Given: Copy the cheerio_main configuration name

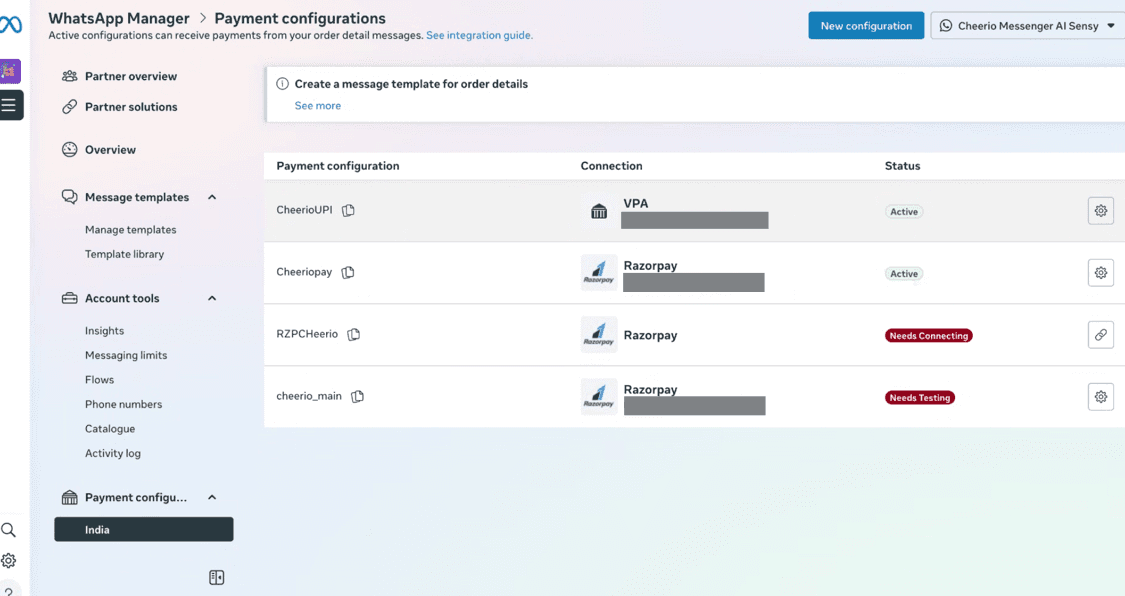Looking at the screenshot, I should pos(357,397).
